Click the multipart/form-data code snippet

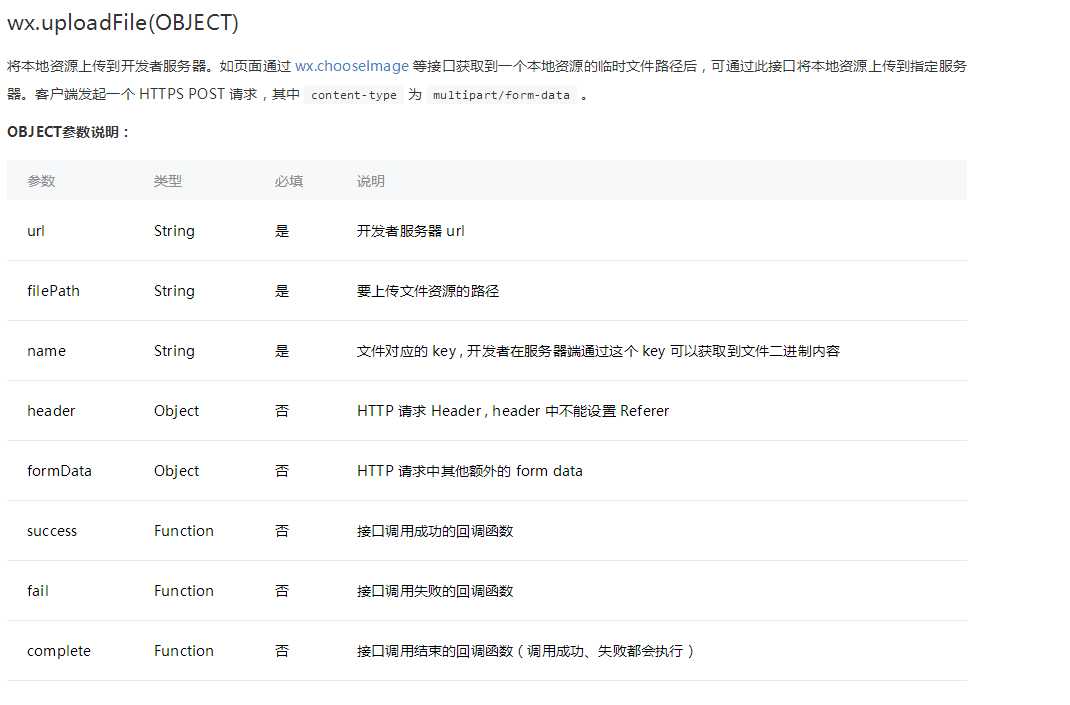tap(501, 95)
